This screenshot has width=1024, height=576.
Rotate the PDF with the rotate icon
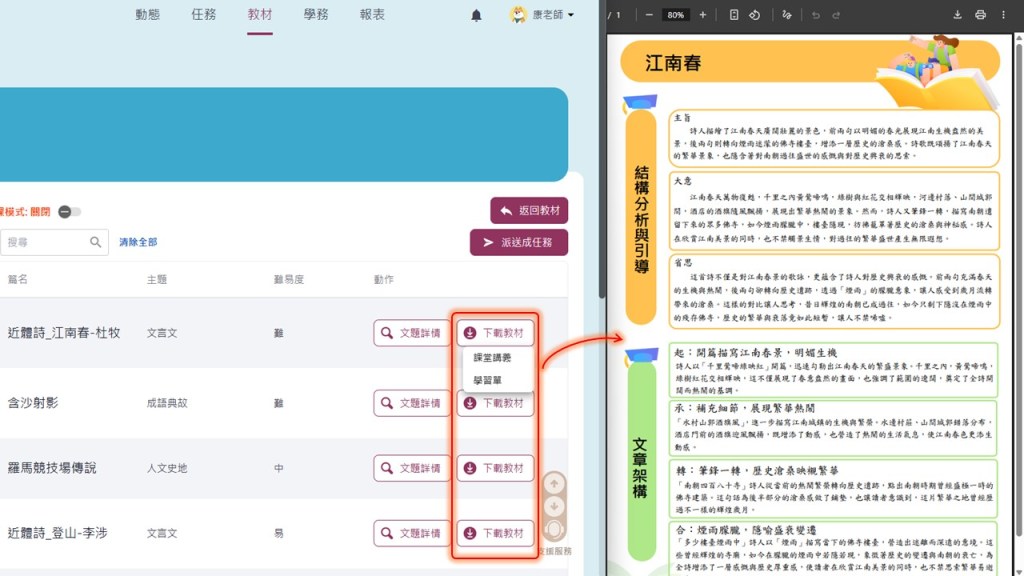tap(755, 15)
